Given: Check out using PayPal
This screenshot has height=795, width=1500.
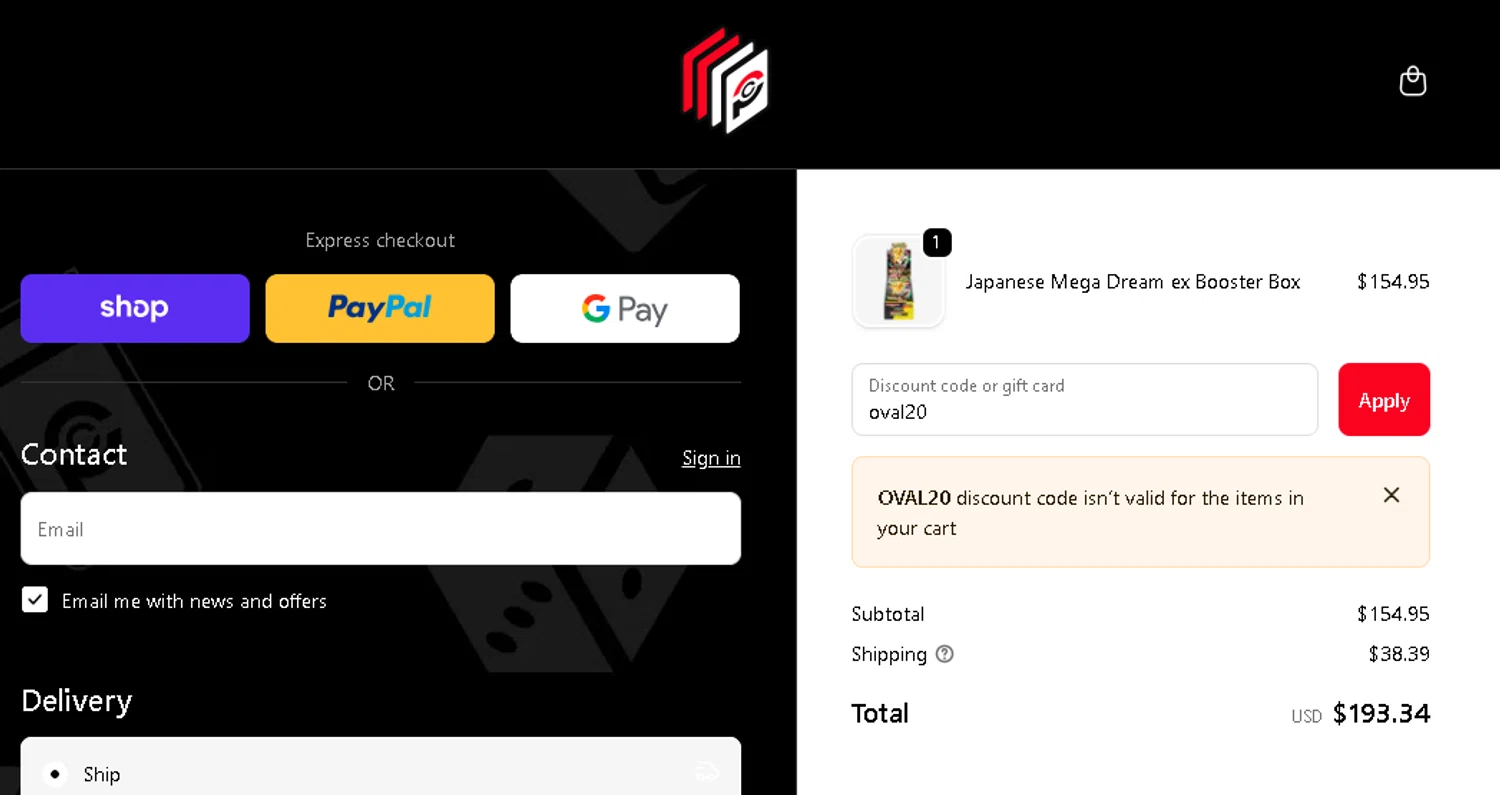Looking at the screenshot, I should pos(380,308).
